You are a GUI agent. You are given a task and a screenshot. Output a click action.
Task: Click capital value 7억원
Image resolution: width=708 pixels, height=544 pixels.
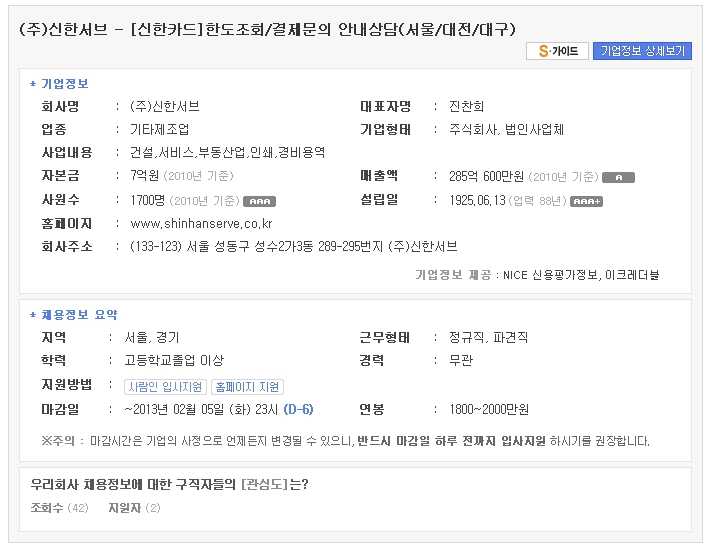(x=144, y=176)
